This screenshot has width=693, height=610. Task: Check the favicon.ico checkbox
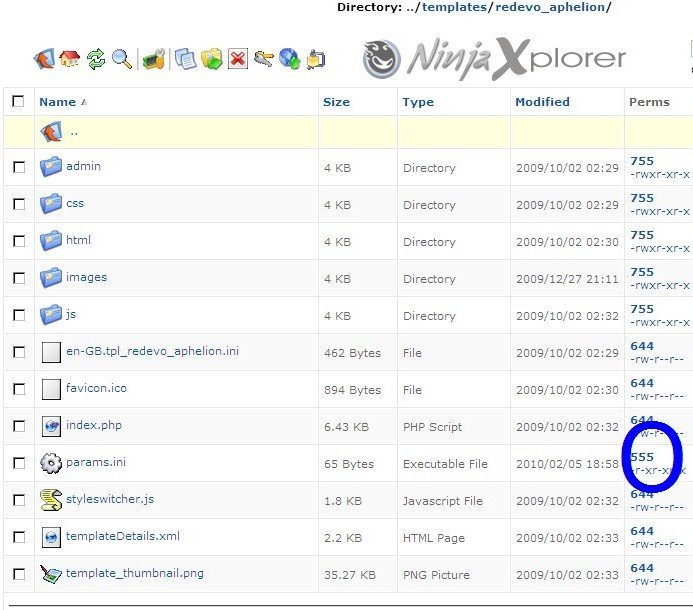coord(19,389)
